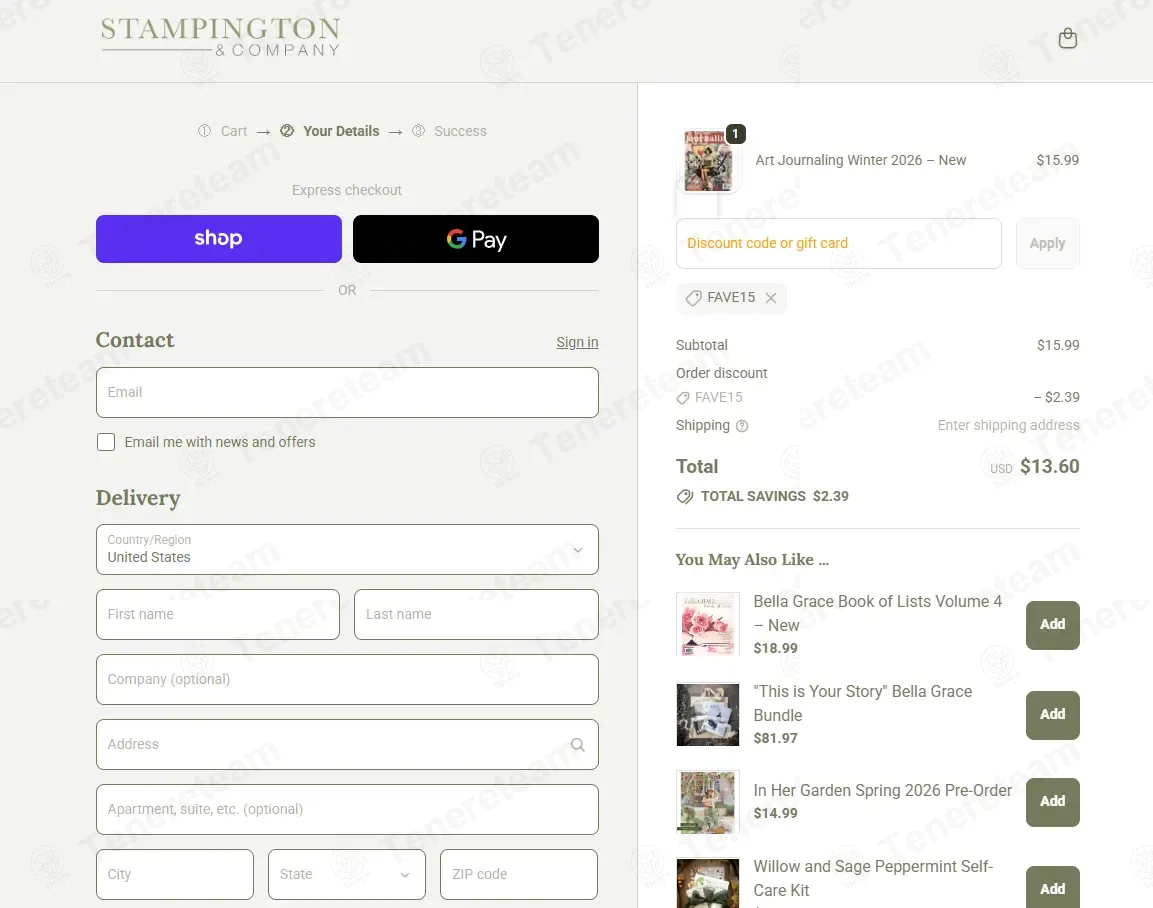Pay with Shop Pay button
This screenshot has height=908, width=1153.
[x=218, y=239]
